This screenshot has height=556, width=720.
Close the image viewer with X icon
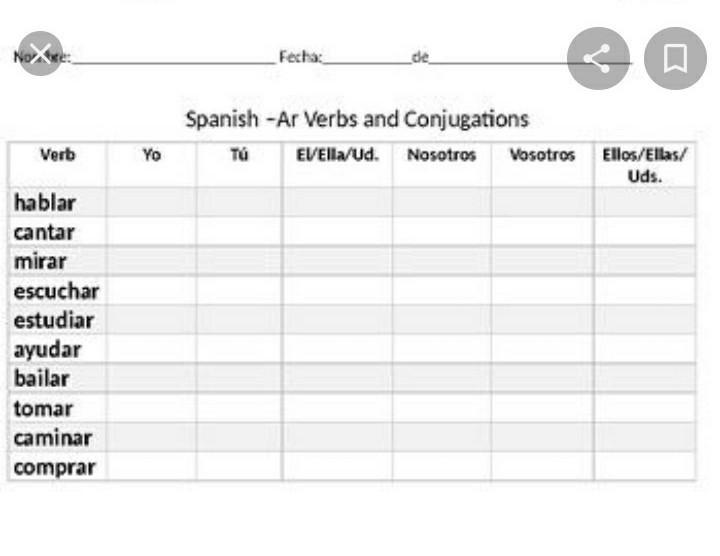40,54
